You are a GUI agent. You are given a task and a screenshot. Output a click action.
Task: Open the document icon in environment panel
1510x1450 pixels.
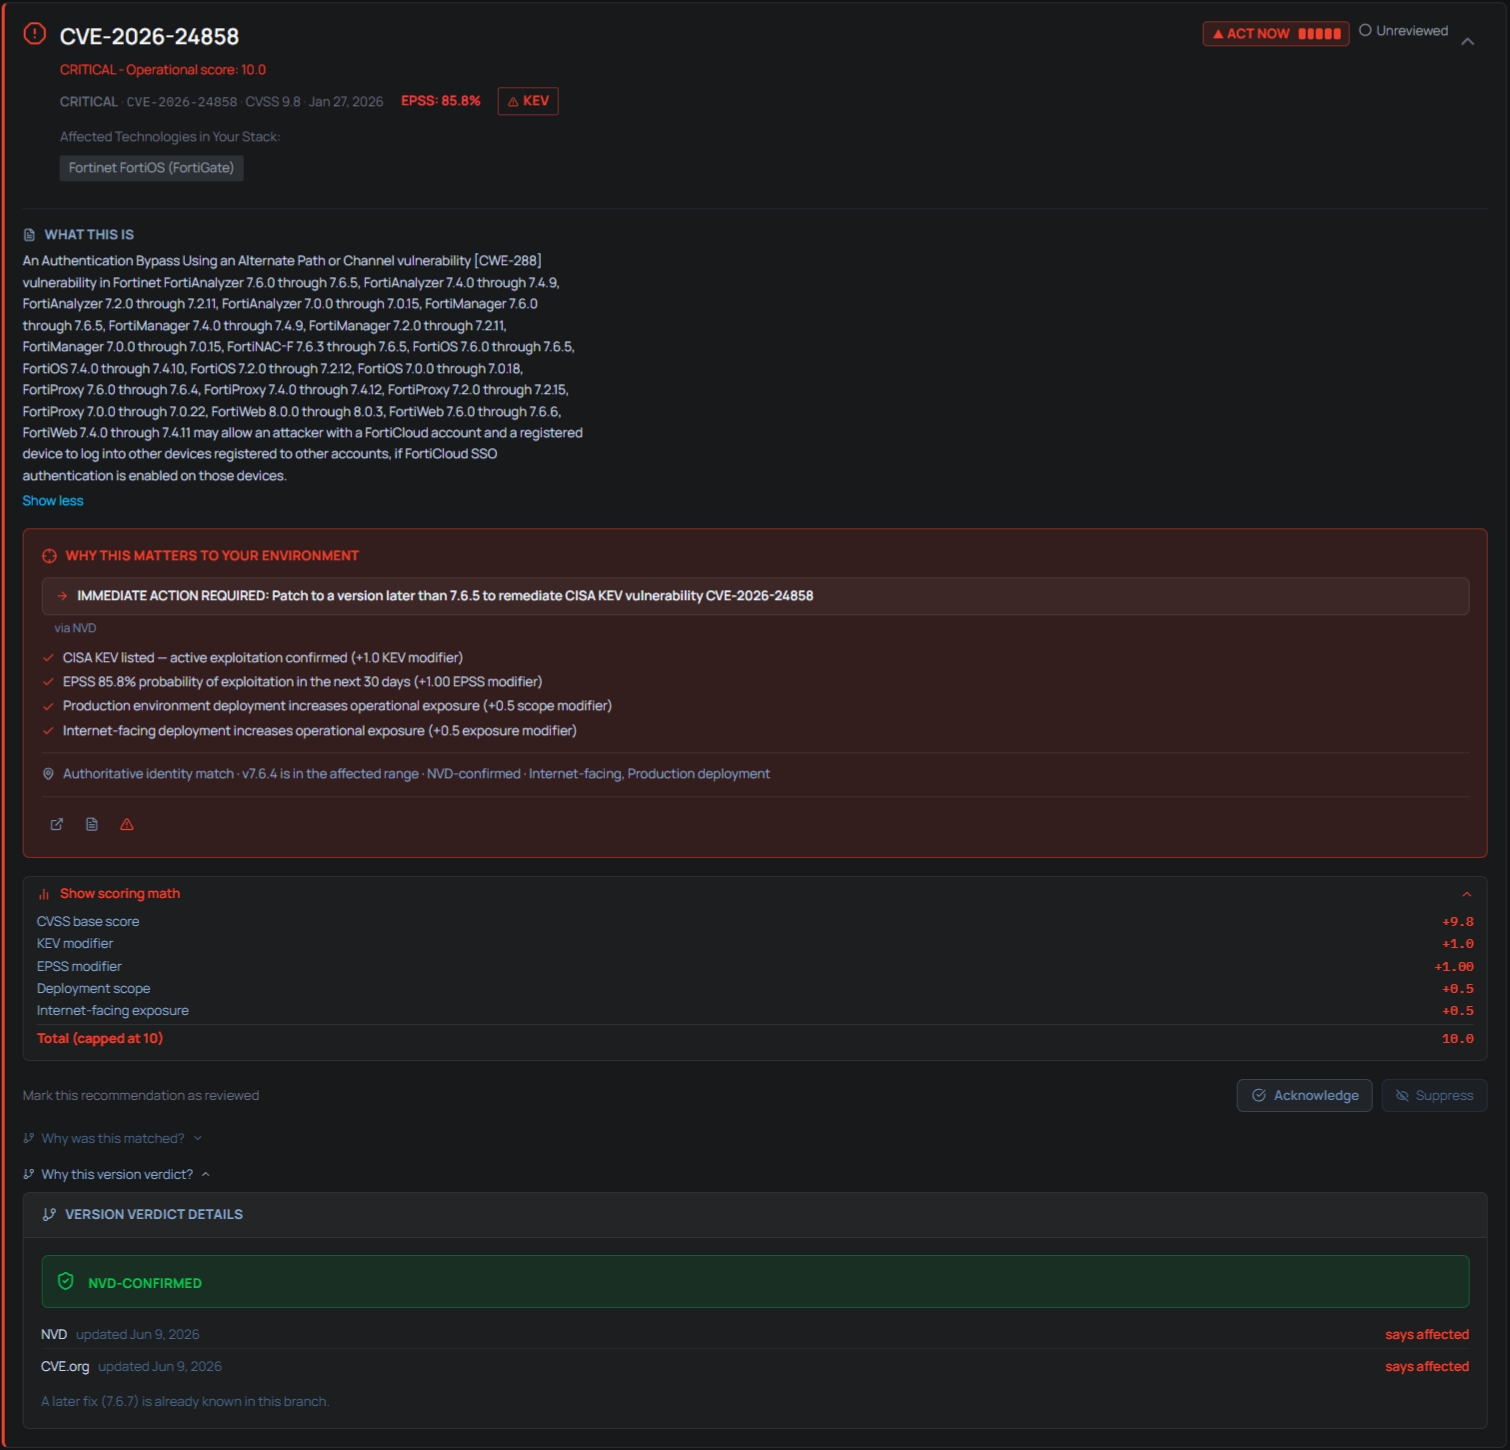[92, 824]
